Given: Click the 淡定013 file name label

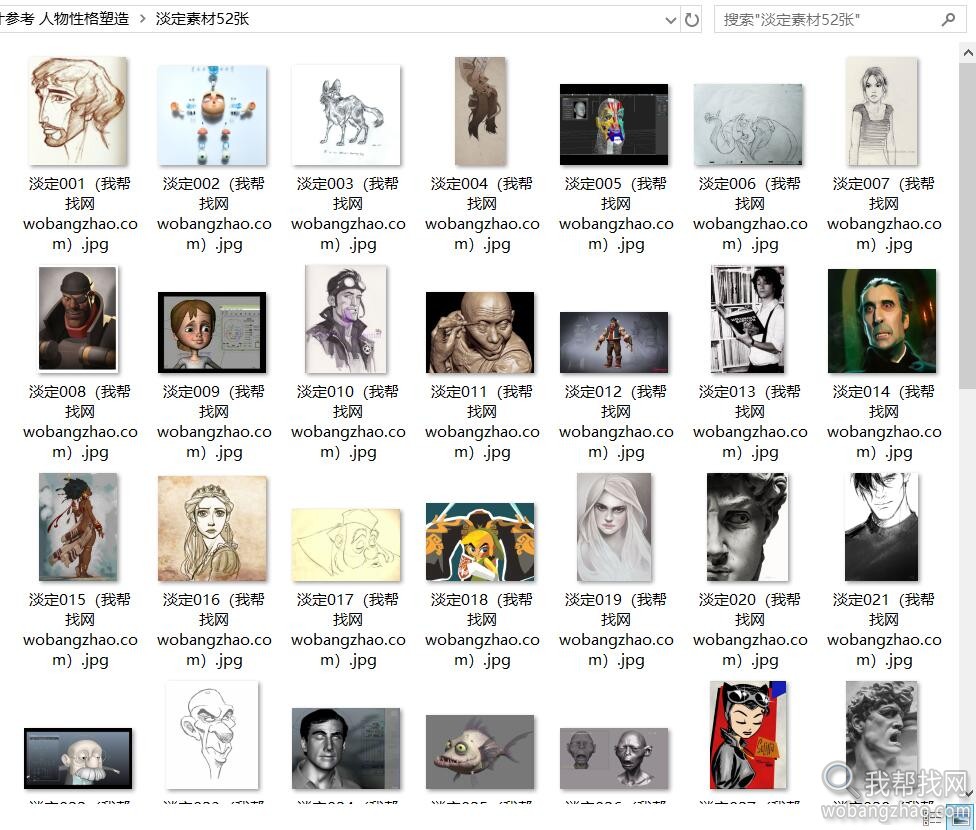Looking at the screenshot, I should (x=750, y=422).
